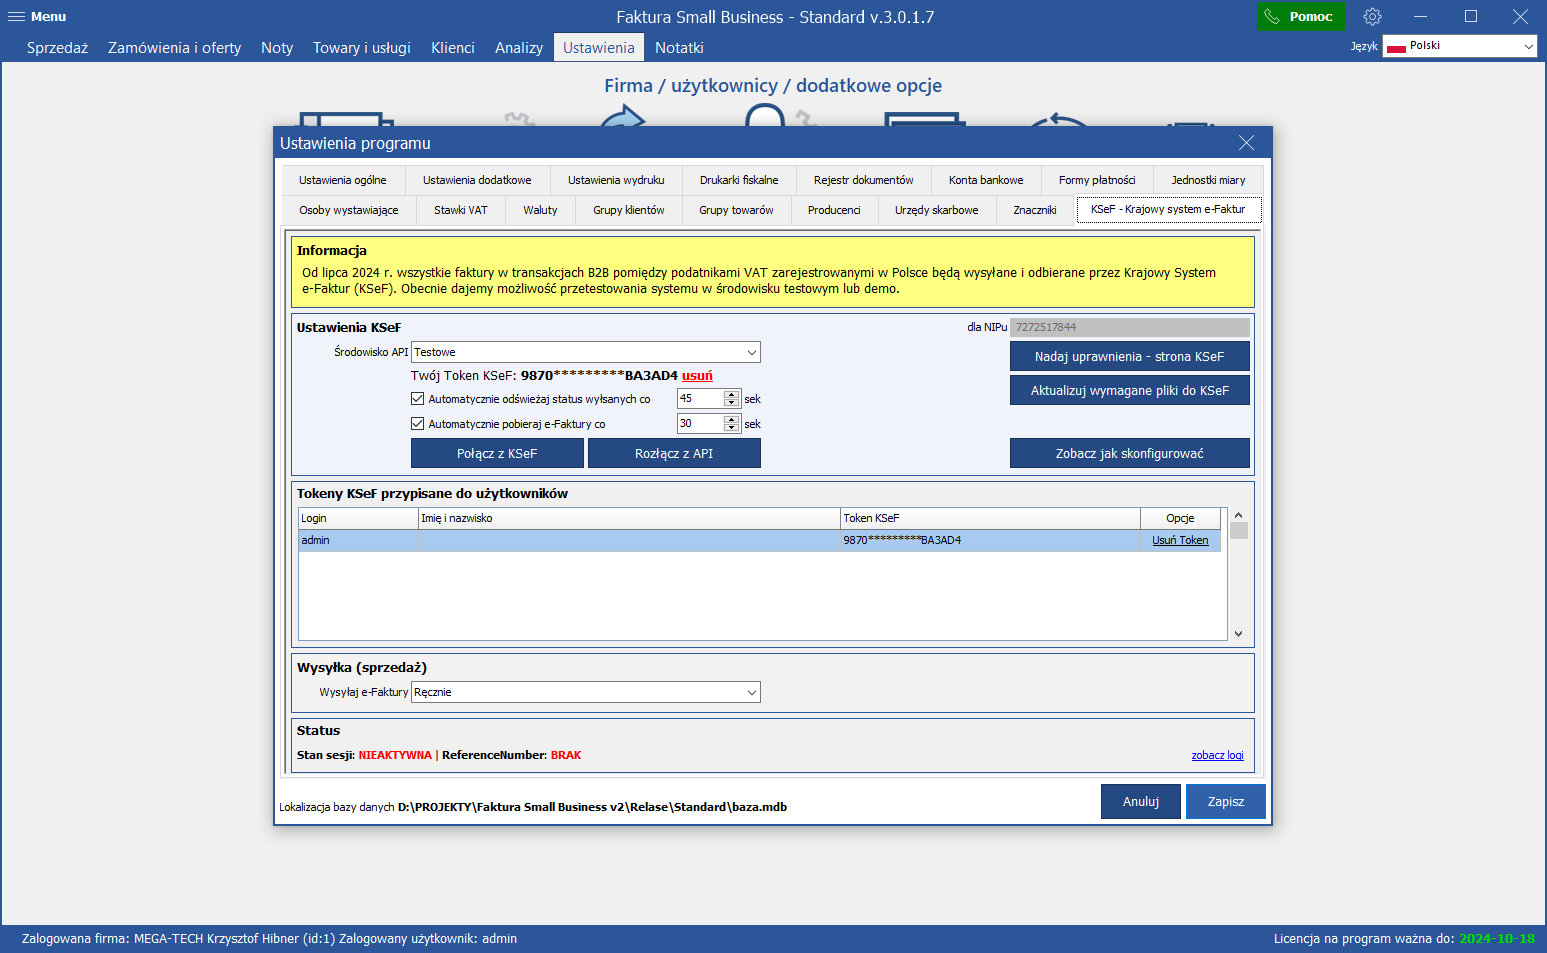Open the Język language dropdown

point(1459,46)
